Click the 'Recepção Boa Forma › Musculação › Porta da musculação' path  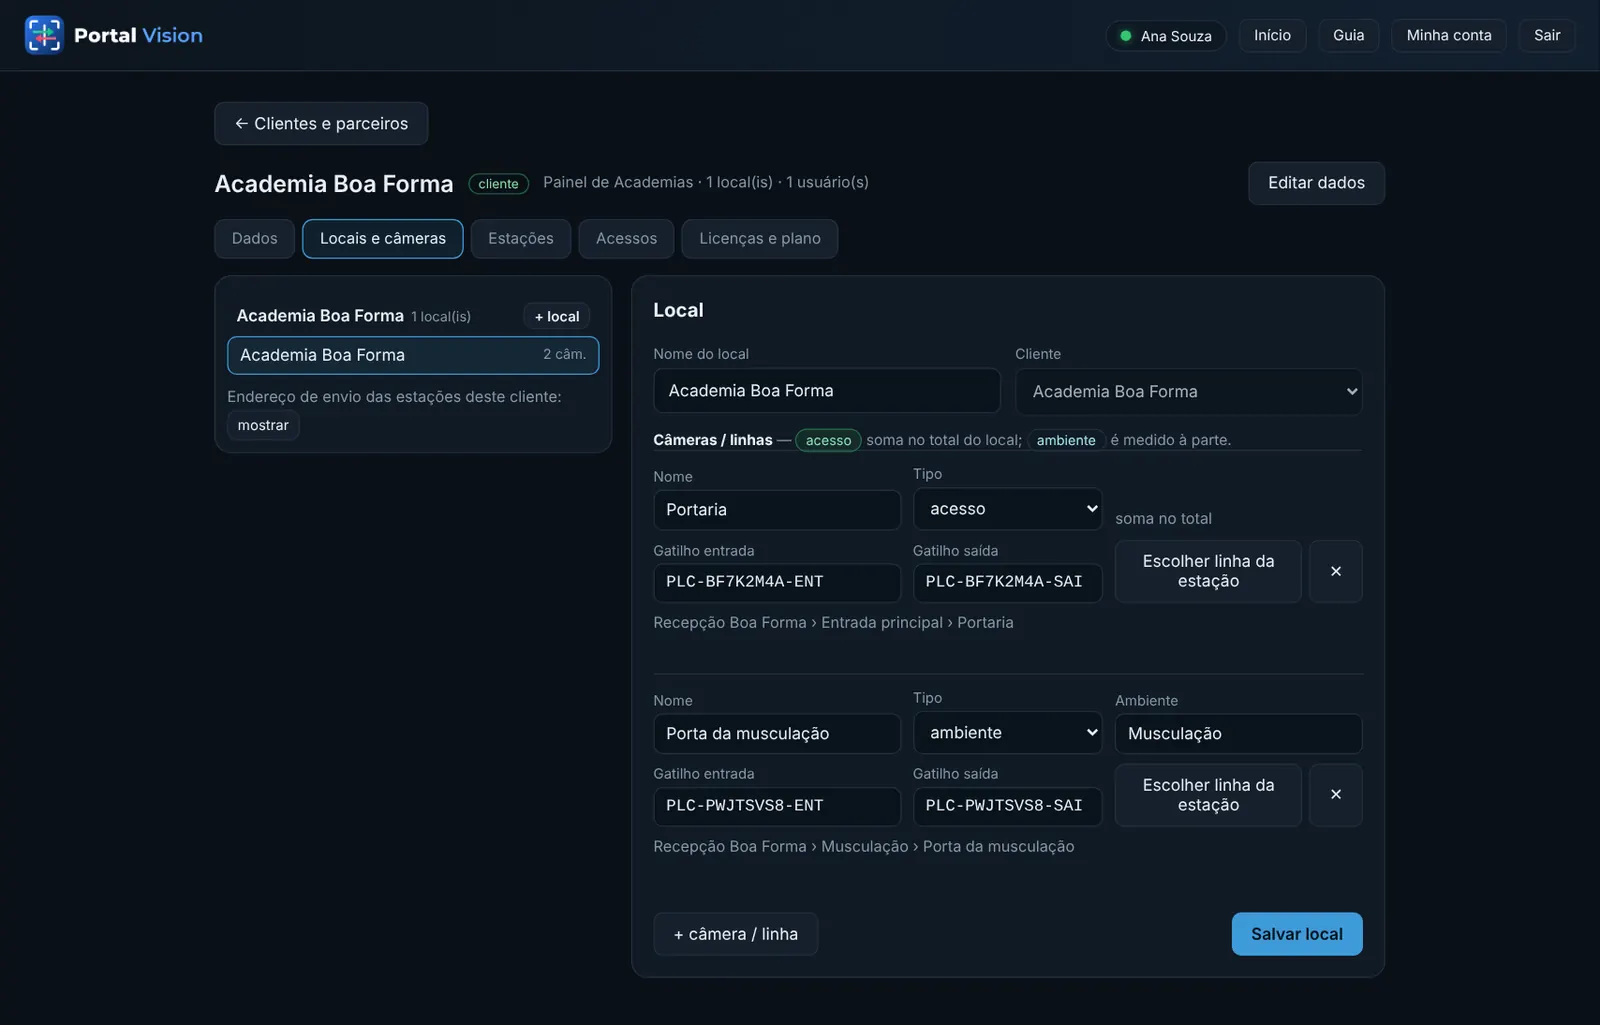pyautogui.click(x=864, y=846)
